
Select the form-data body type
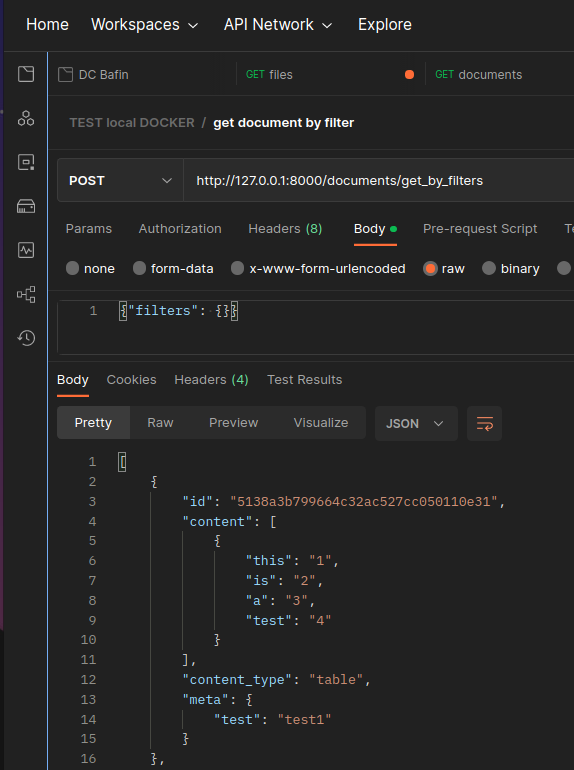[139, 268]
